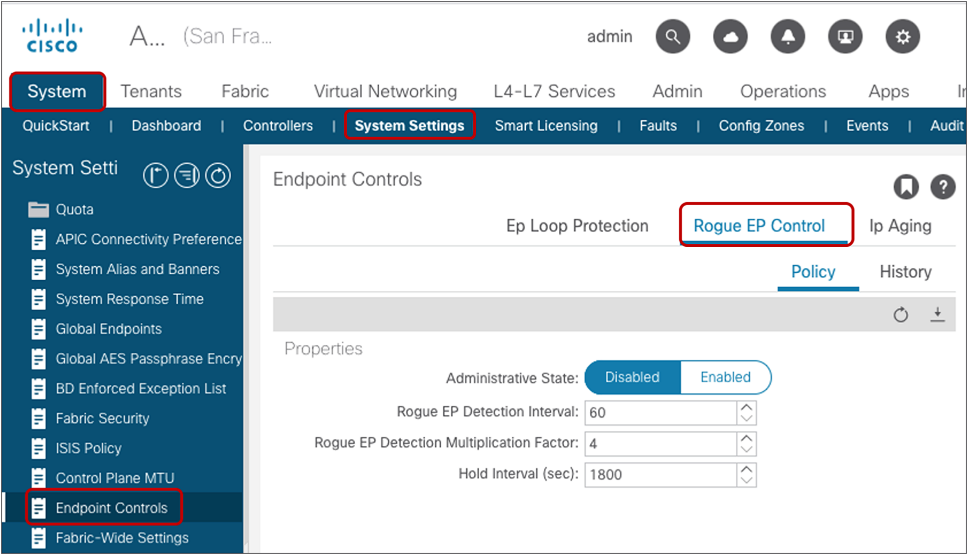968x555 pixels.
Task: Click Global AES Passphrase document icon
Action: click(x=38, y=359)
